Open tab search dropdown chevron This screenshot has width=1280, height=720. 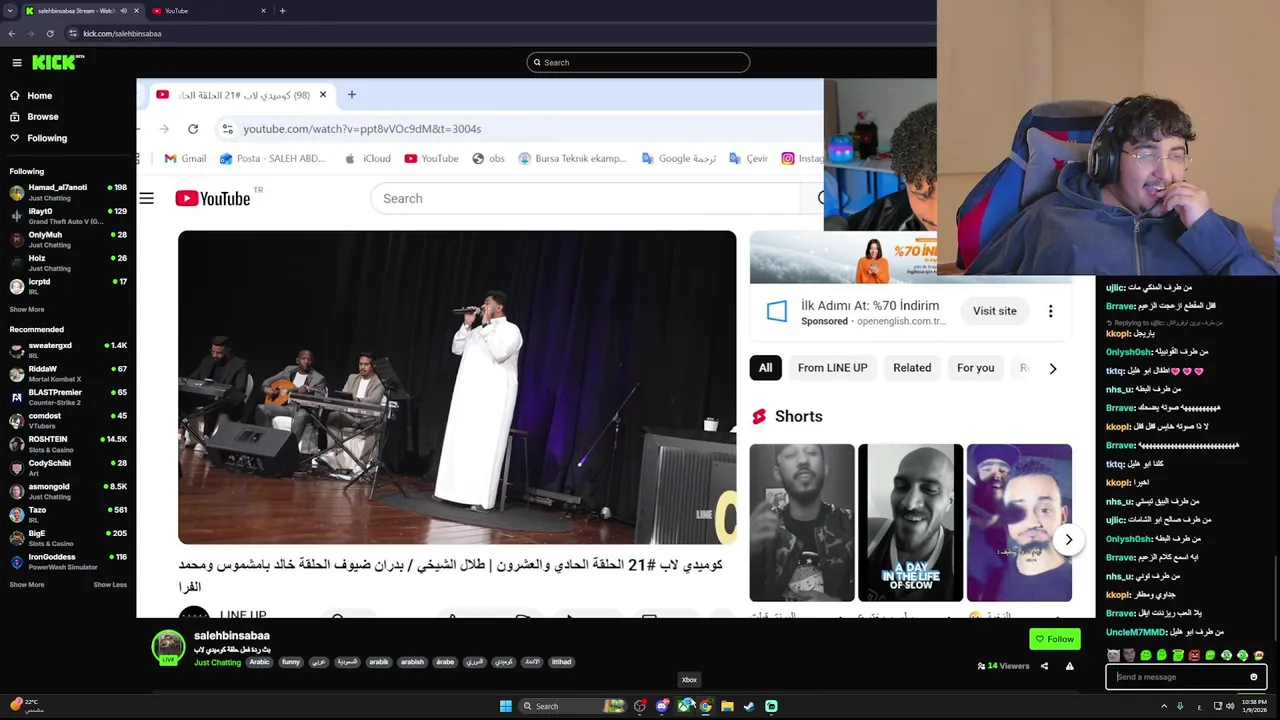coord(9,11)
